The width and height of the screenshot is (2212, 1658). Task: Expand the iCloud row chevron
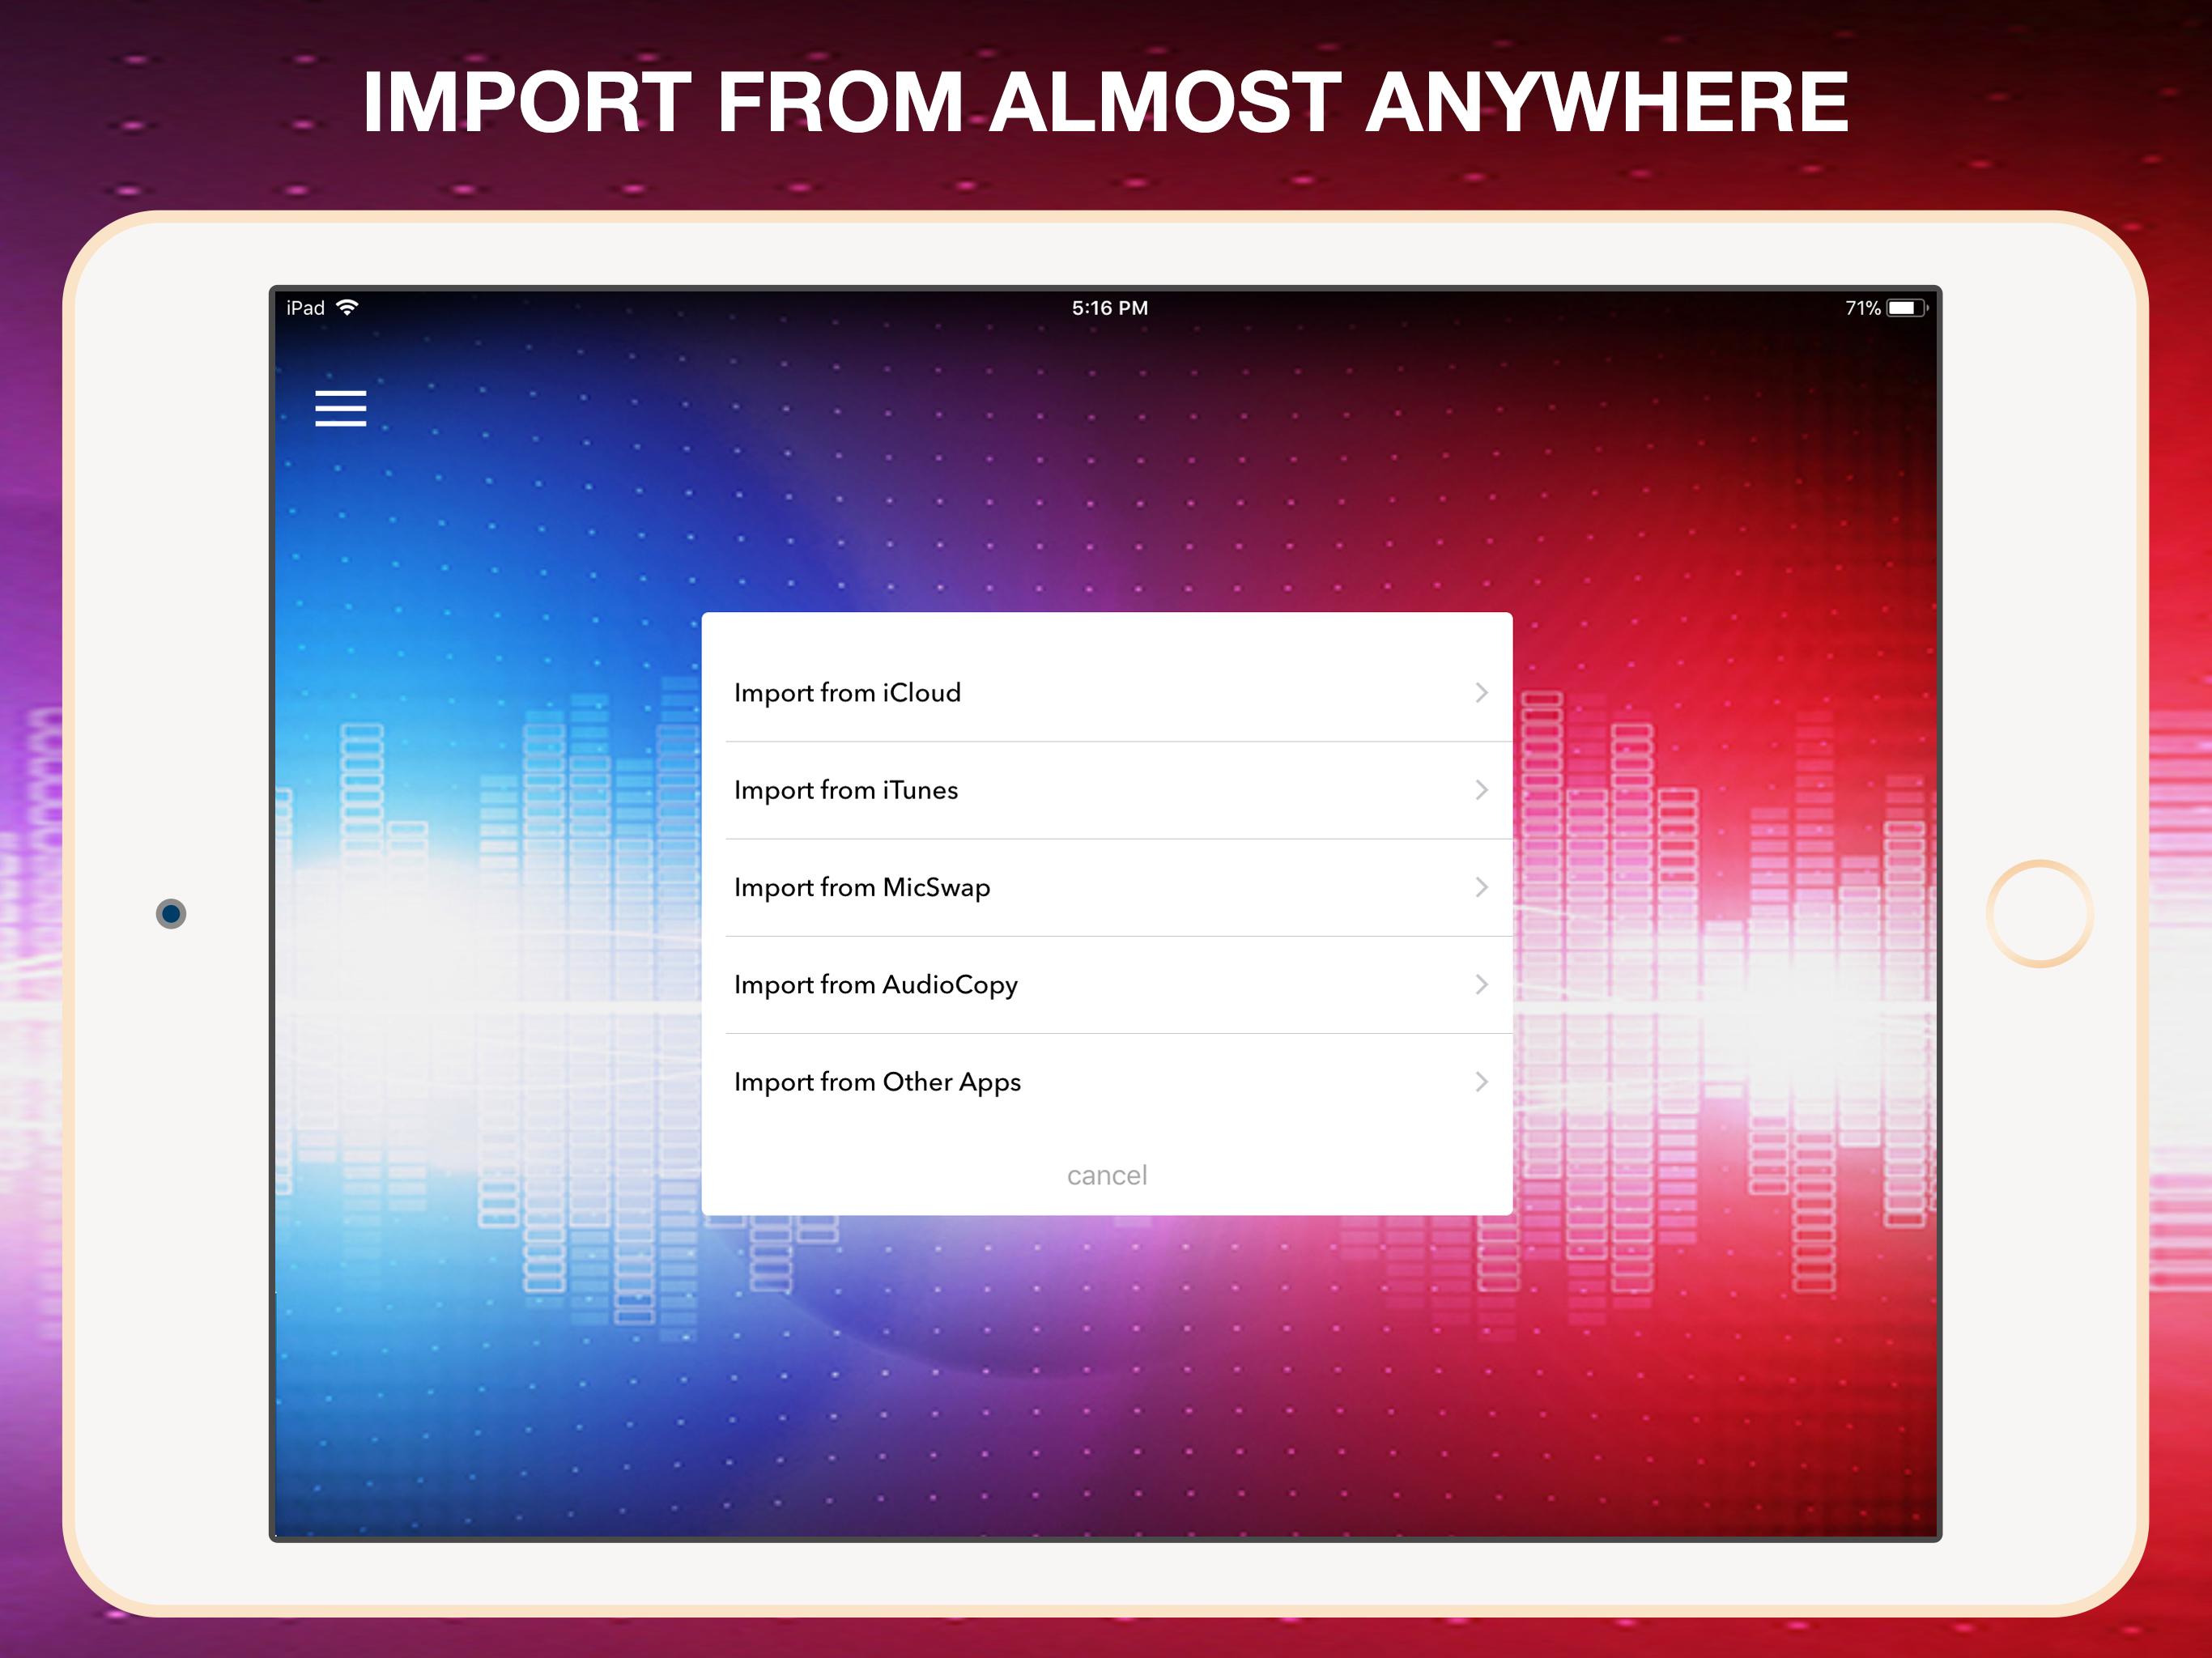1481,693
